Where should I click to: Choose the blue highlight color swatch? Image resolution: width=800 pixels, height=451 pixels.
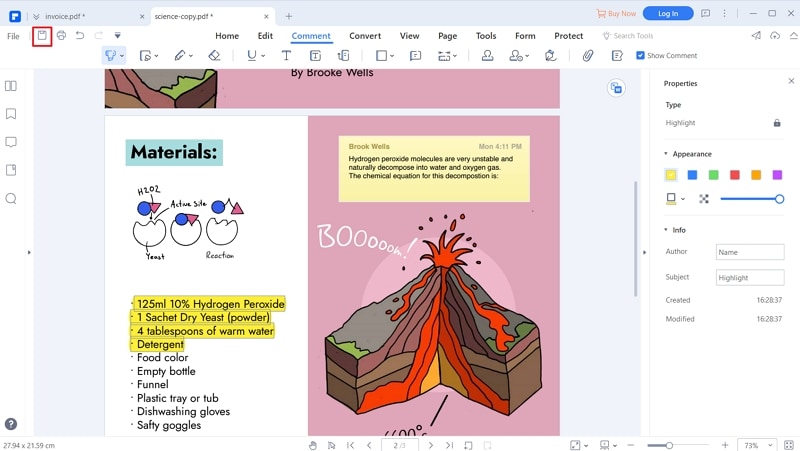point(692,175)
